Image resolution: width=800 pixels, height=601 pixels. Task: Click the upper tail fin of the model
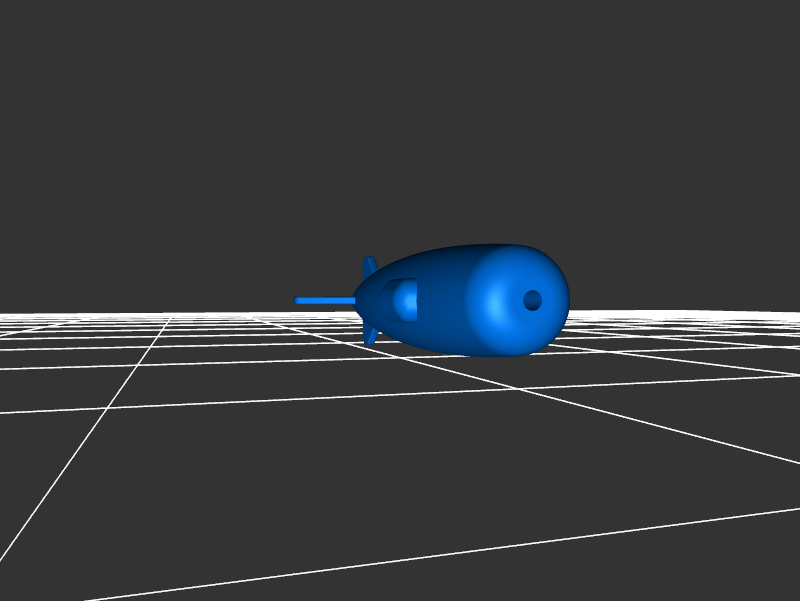[x=370, y=267]
